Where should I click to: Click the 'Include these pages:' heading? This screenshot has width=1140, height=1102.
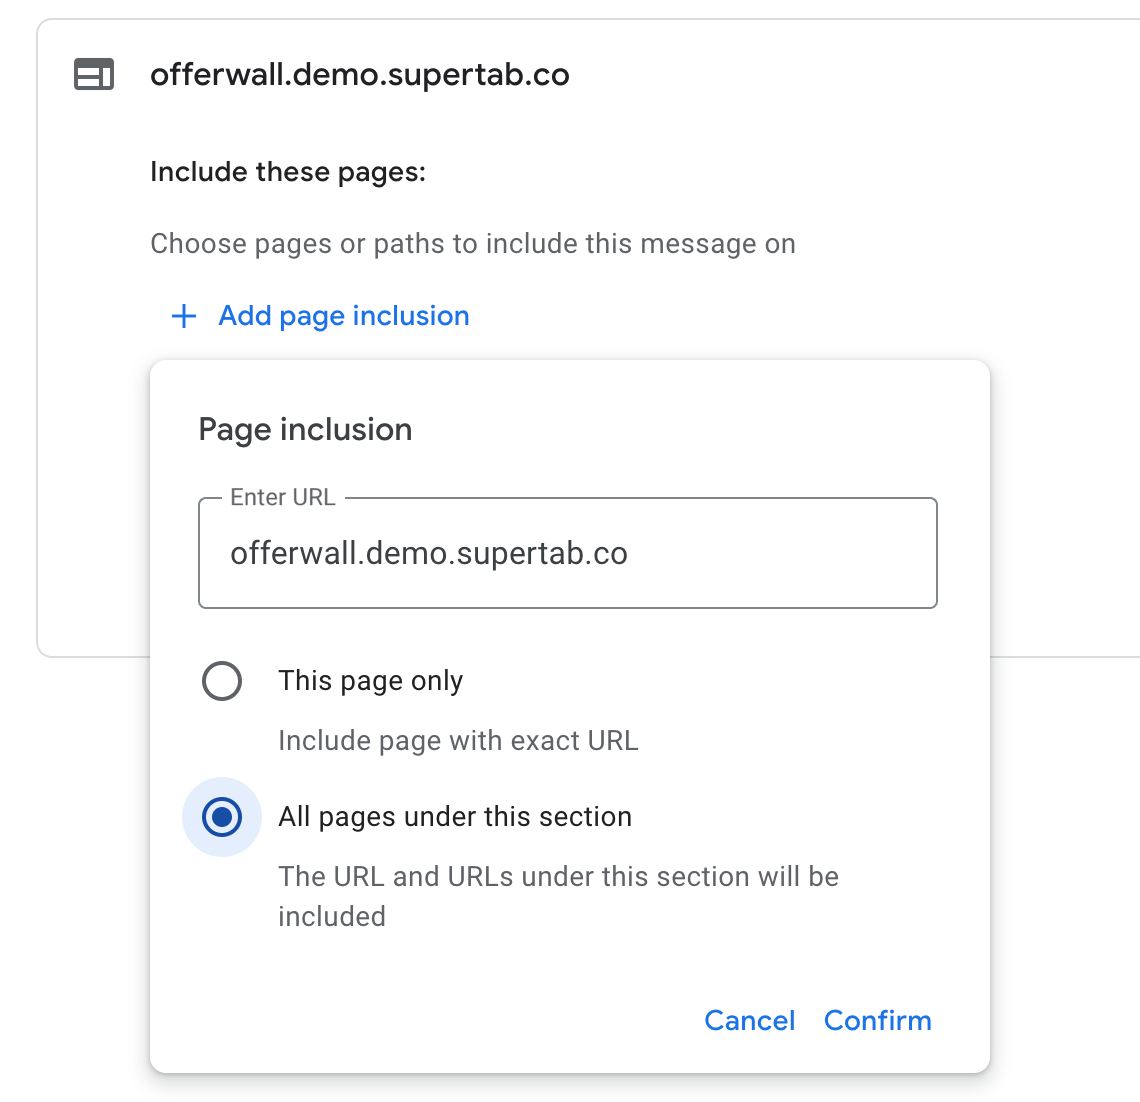point(288,172)
